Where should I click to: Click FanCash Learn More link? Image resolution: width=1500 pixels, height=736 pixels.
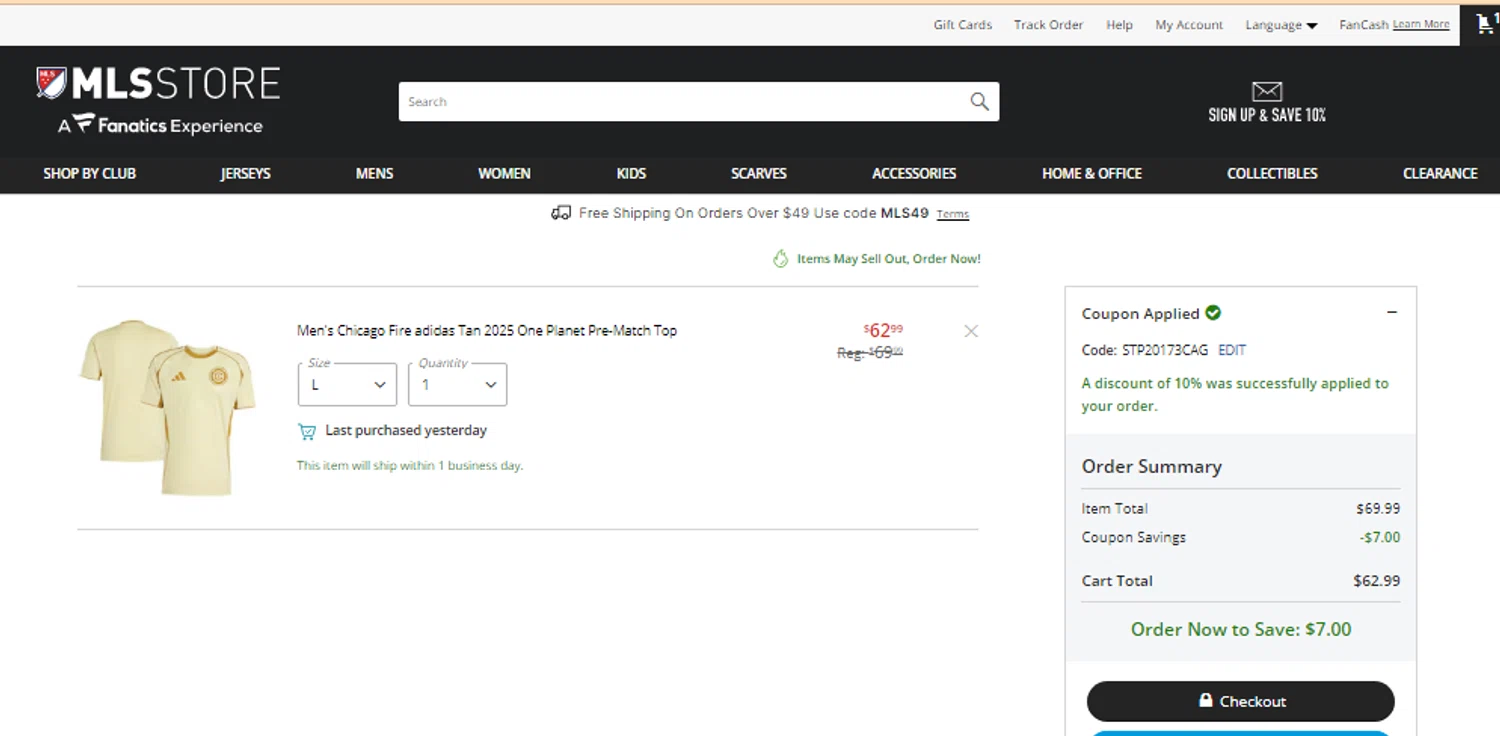click(x=1421, y=25)
